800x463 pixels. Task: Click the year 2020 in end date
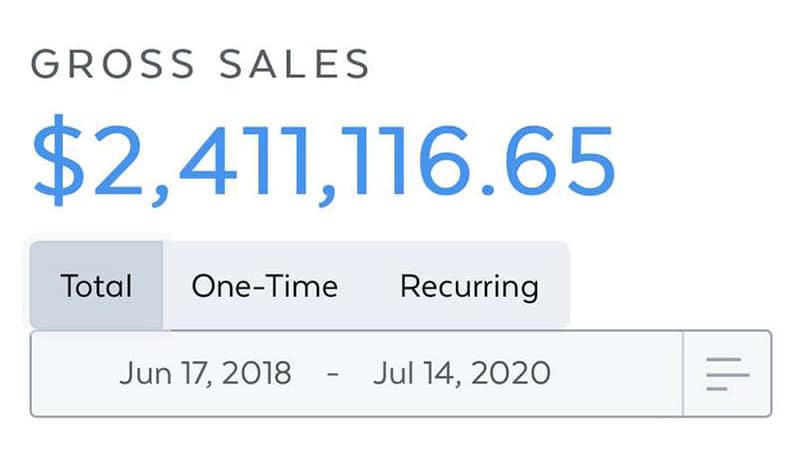(511, 373)
